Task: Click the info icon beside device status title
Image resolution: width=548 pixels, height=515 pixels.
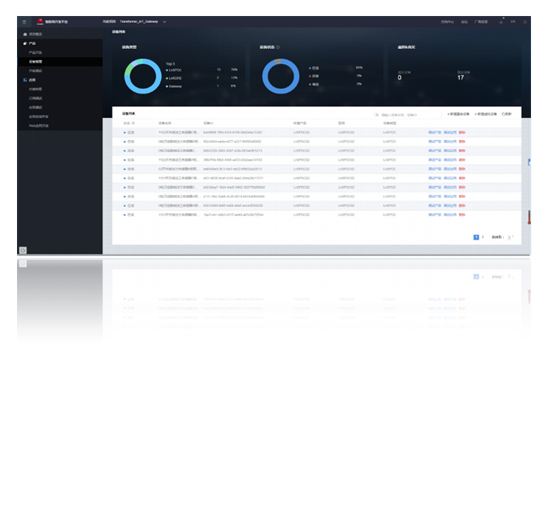Action: click(278, 47)
